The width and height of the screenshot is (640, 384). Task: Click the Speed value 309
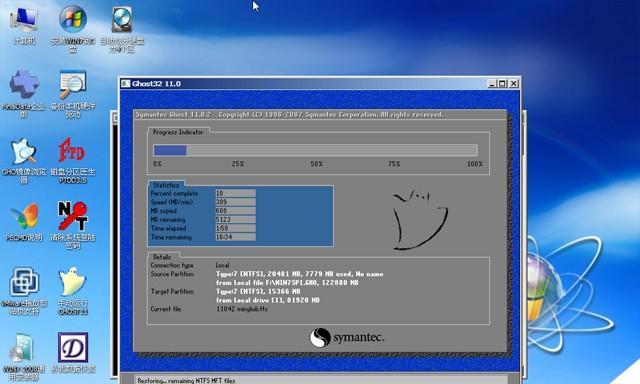click(x=236, y=202)
